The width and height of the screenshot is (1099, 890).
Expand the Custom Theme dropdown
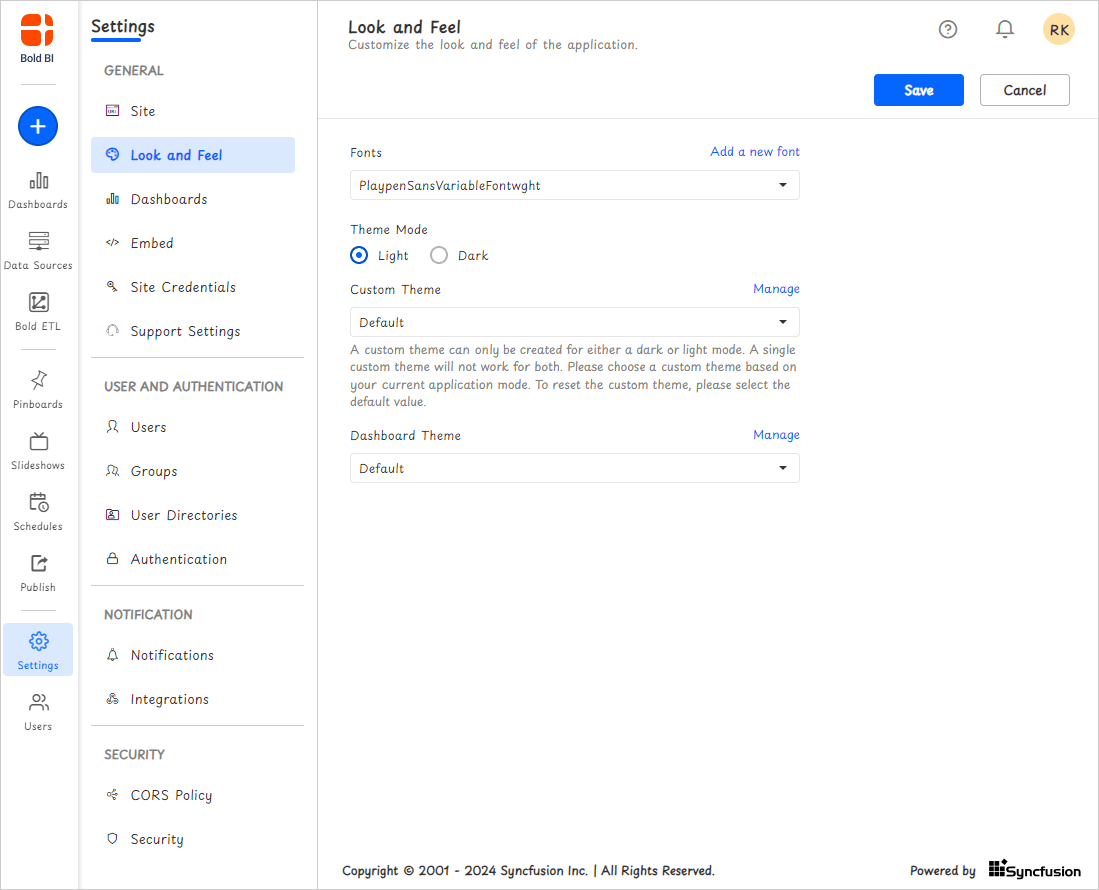pos(574,322)
